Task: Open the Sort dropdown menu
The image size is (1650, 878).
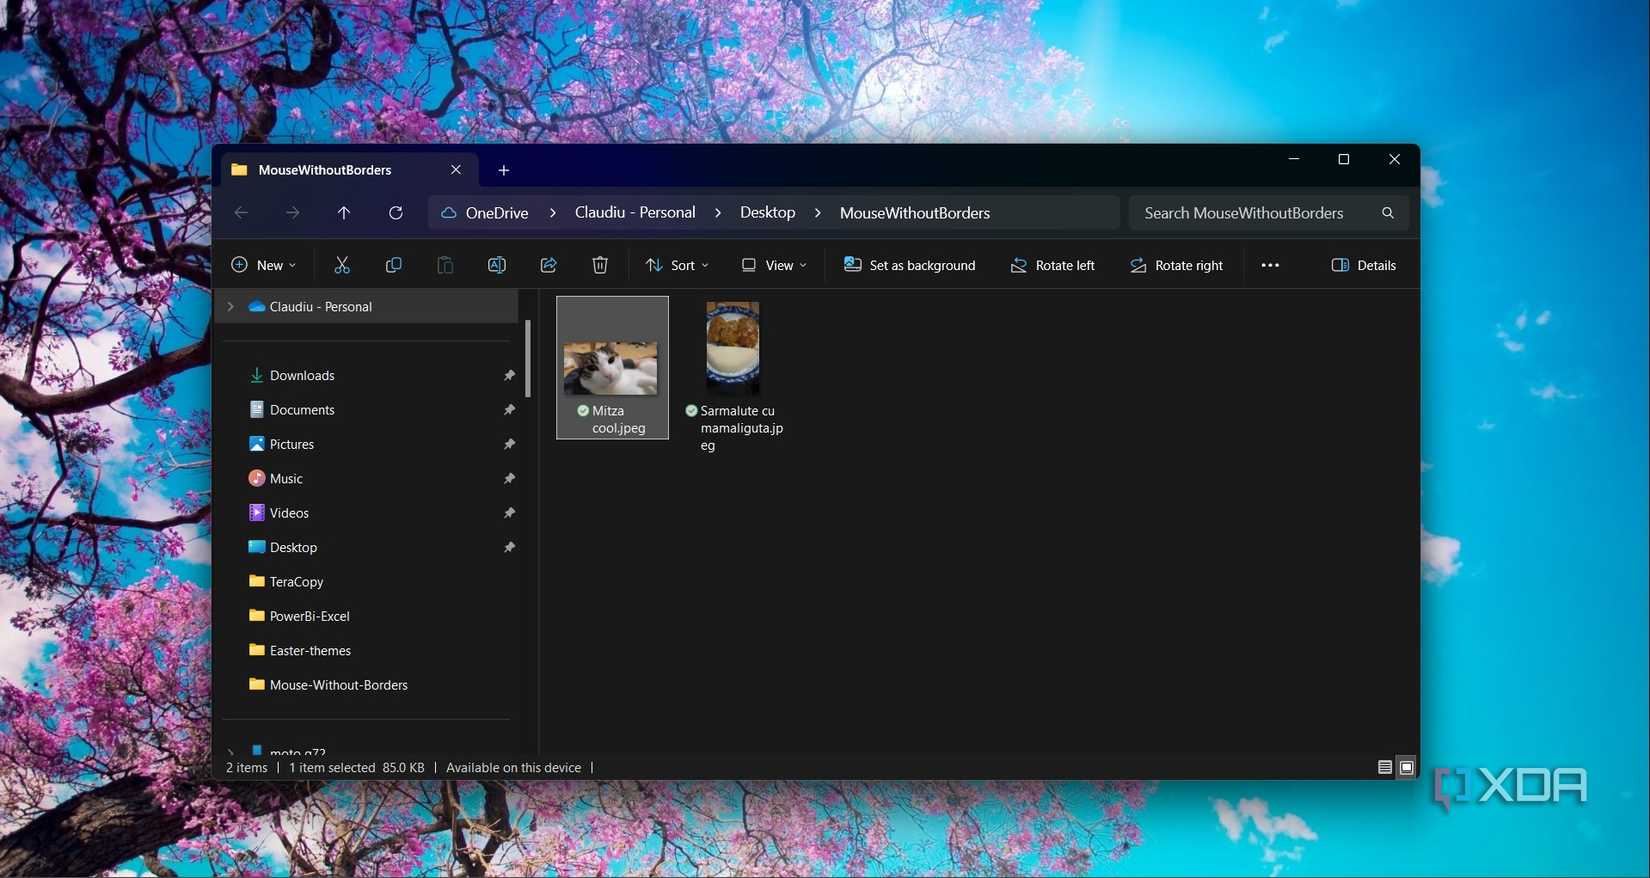Action: [x=677, y=265]
